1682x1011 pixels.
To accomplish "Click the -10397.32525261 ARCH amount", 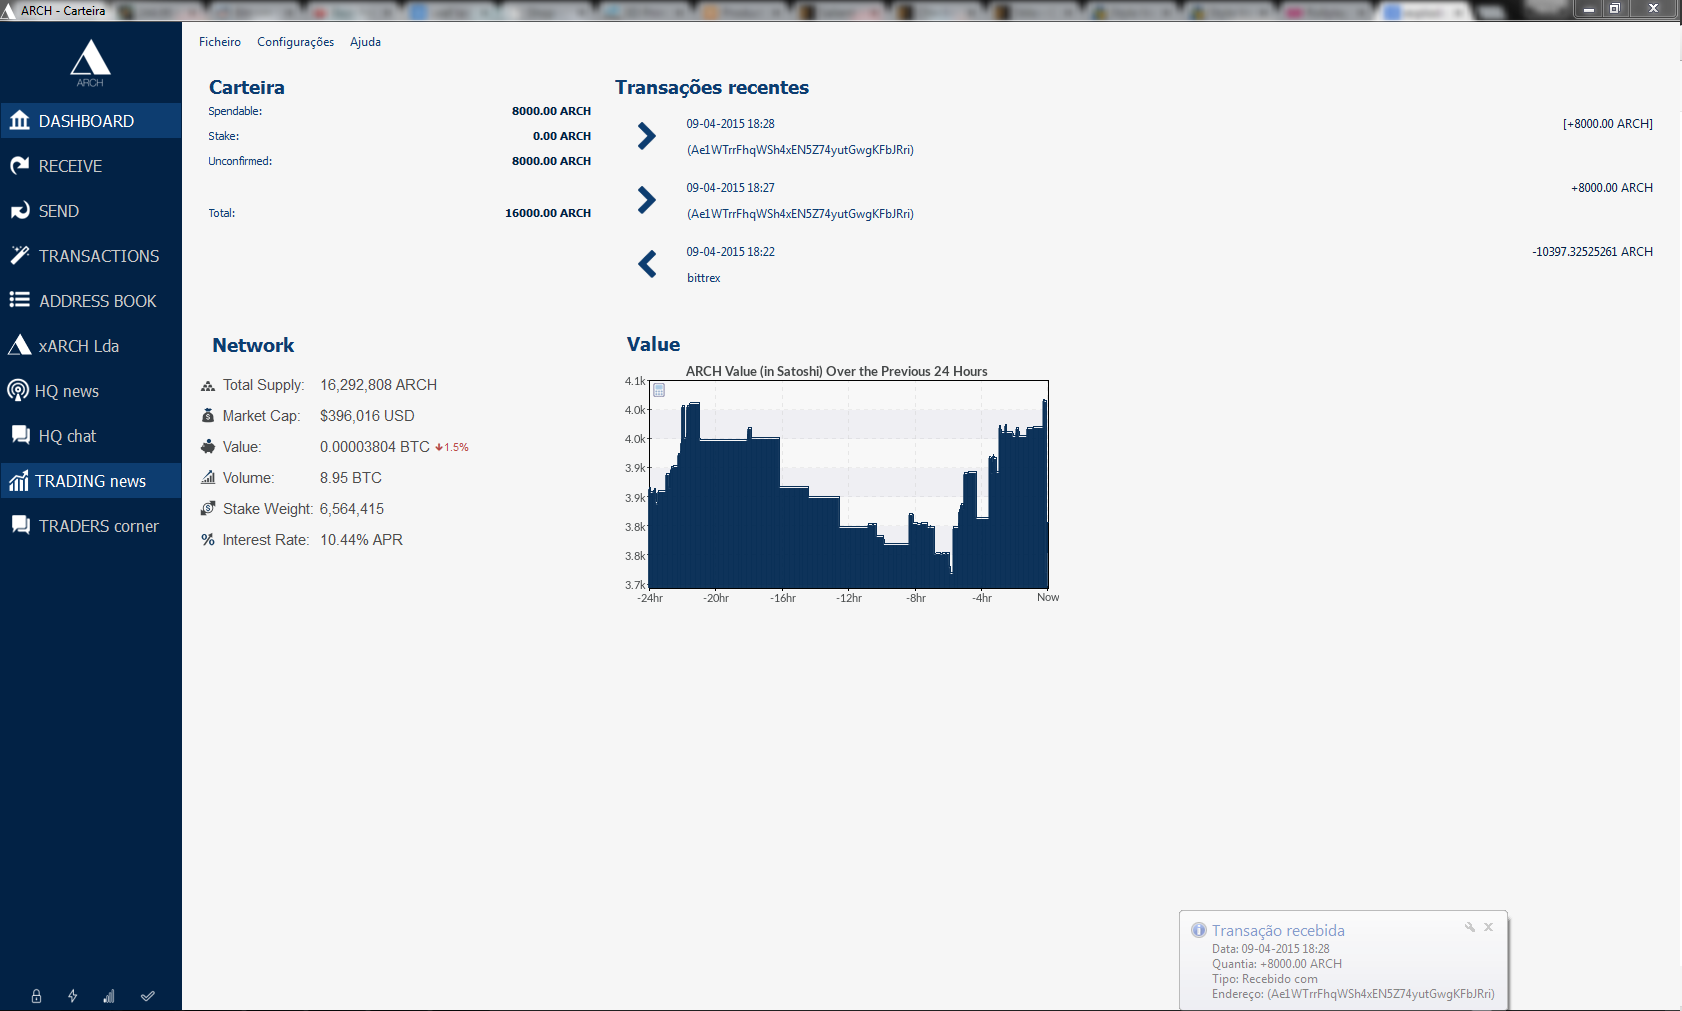I will 1593,252.
